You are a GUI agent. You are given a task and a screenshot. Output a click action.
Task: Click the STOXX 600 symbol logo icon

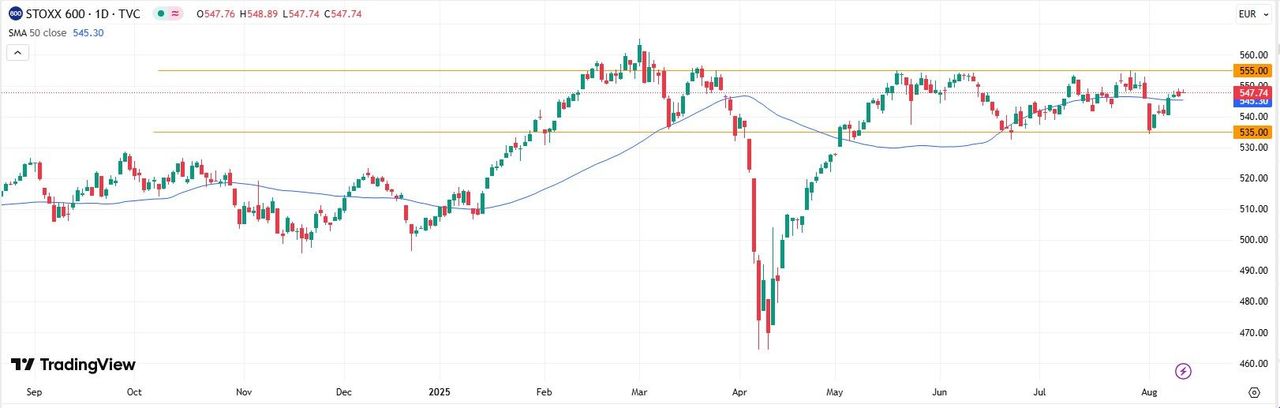tap(14, 13)
